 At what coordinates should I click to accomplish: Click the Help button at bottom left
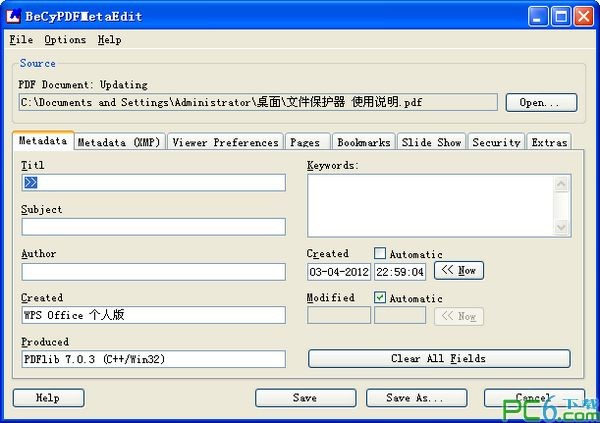pos(48,398)
